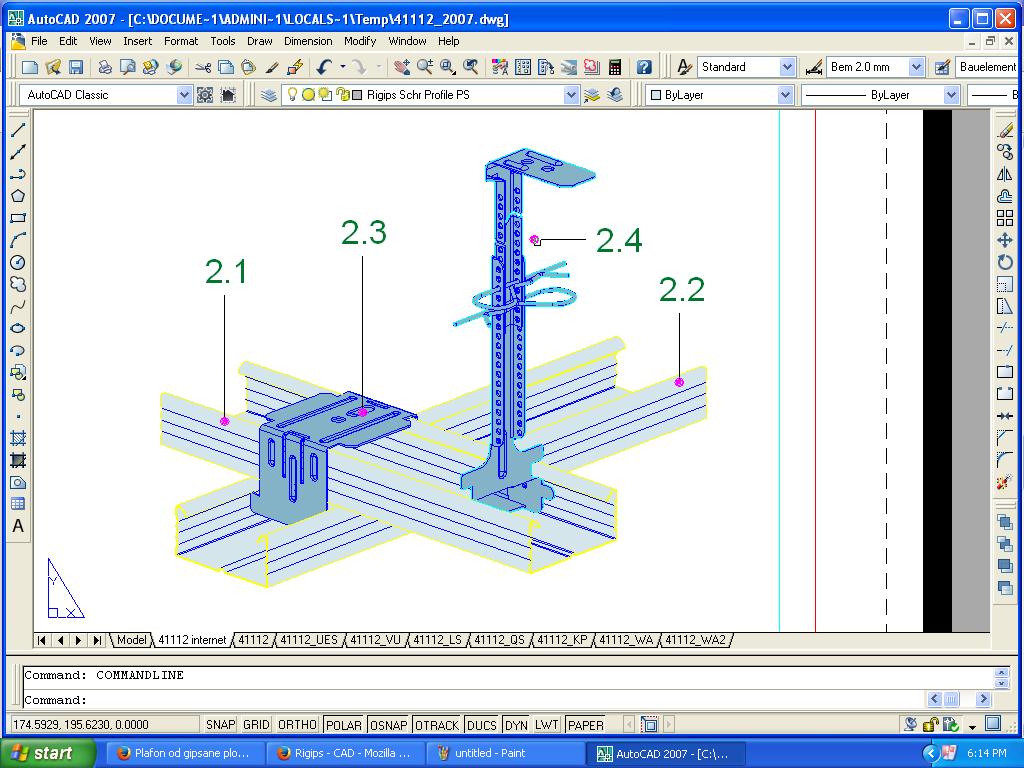Click the Rotate modify tool
This screenshot has width=1024, height=768.
click(x=1005, y=262)
